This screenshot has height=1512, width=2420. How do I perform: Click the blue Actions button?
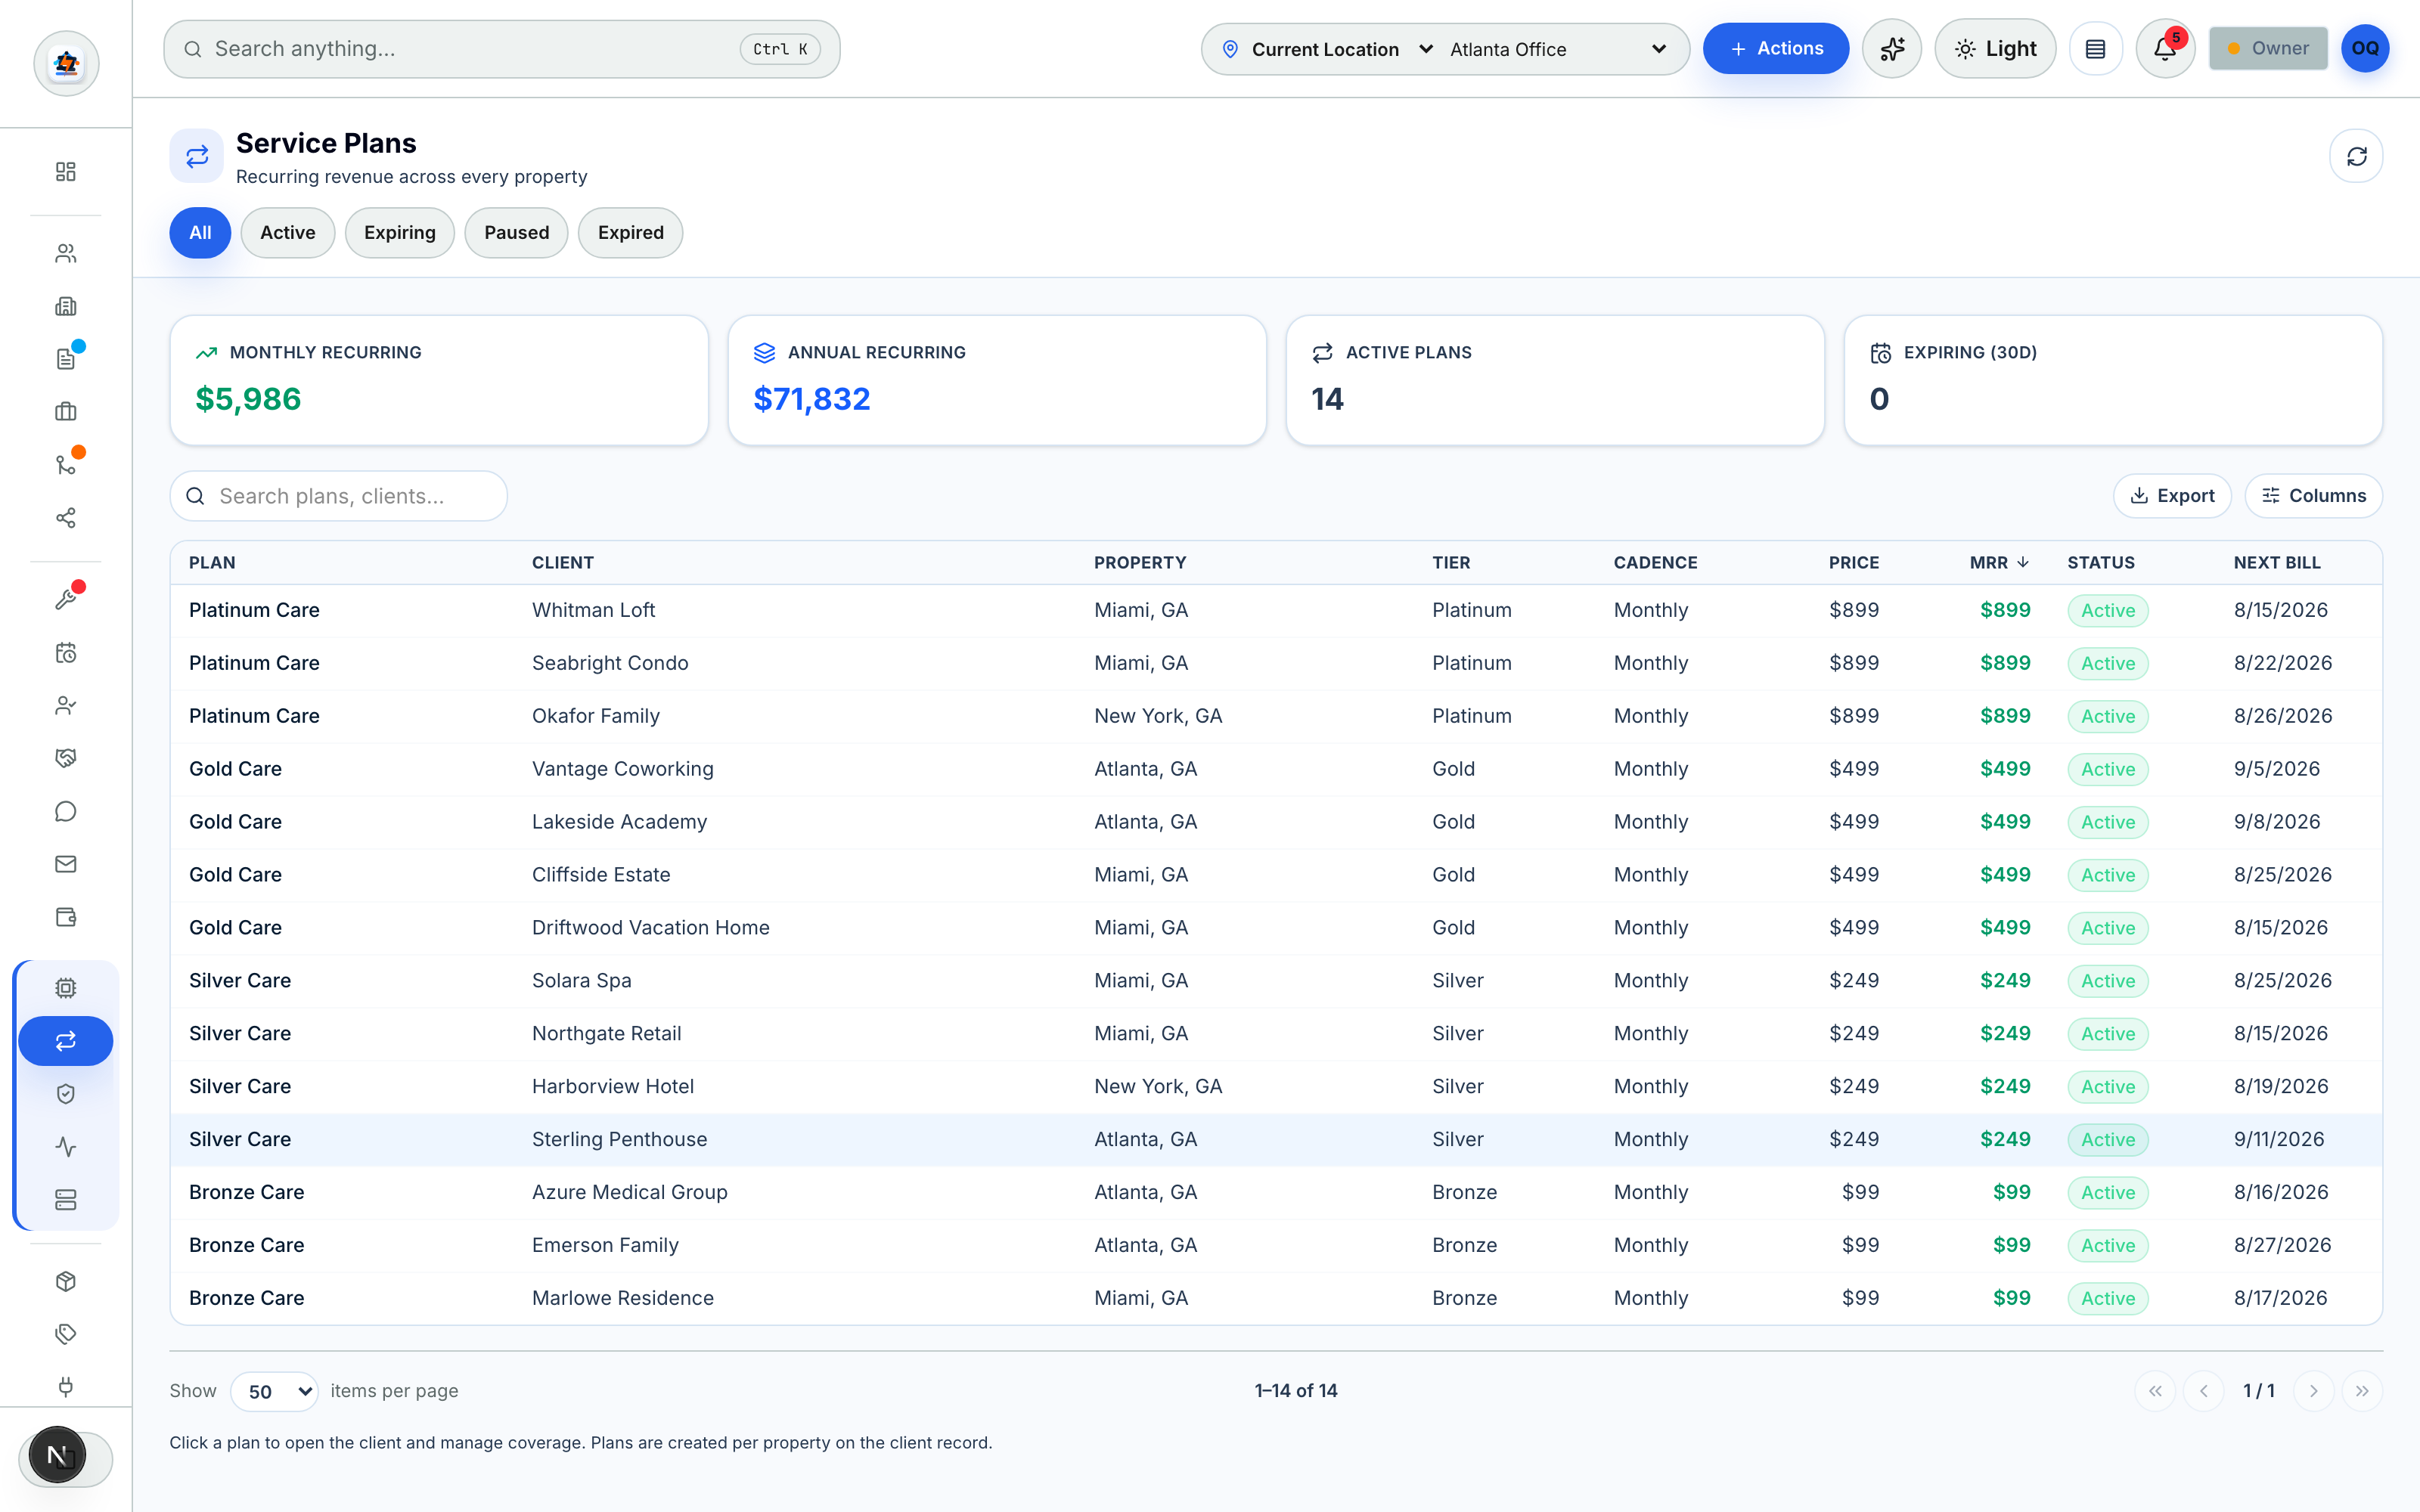tap(1776, 48)
